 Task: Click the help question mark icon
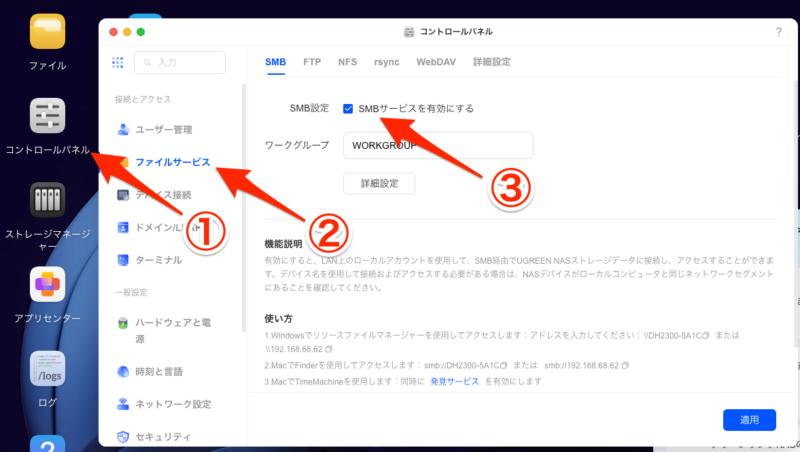778,32
